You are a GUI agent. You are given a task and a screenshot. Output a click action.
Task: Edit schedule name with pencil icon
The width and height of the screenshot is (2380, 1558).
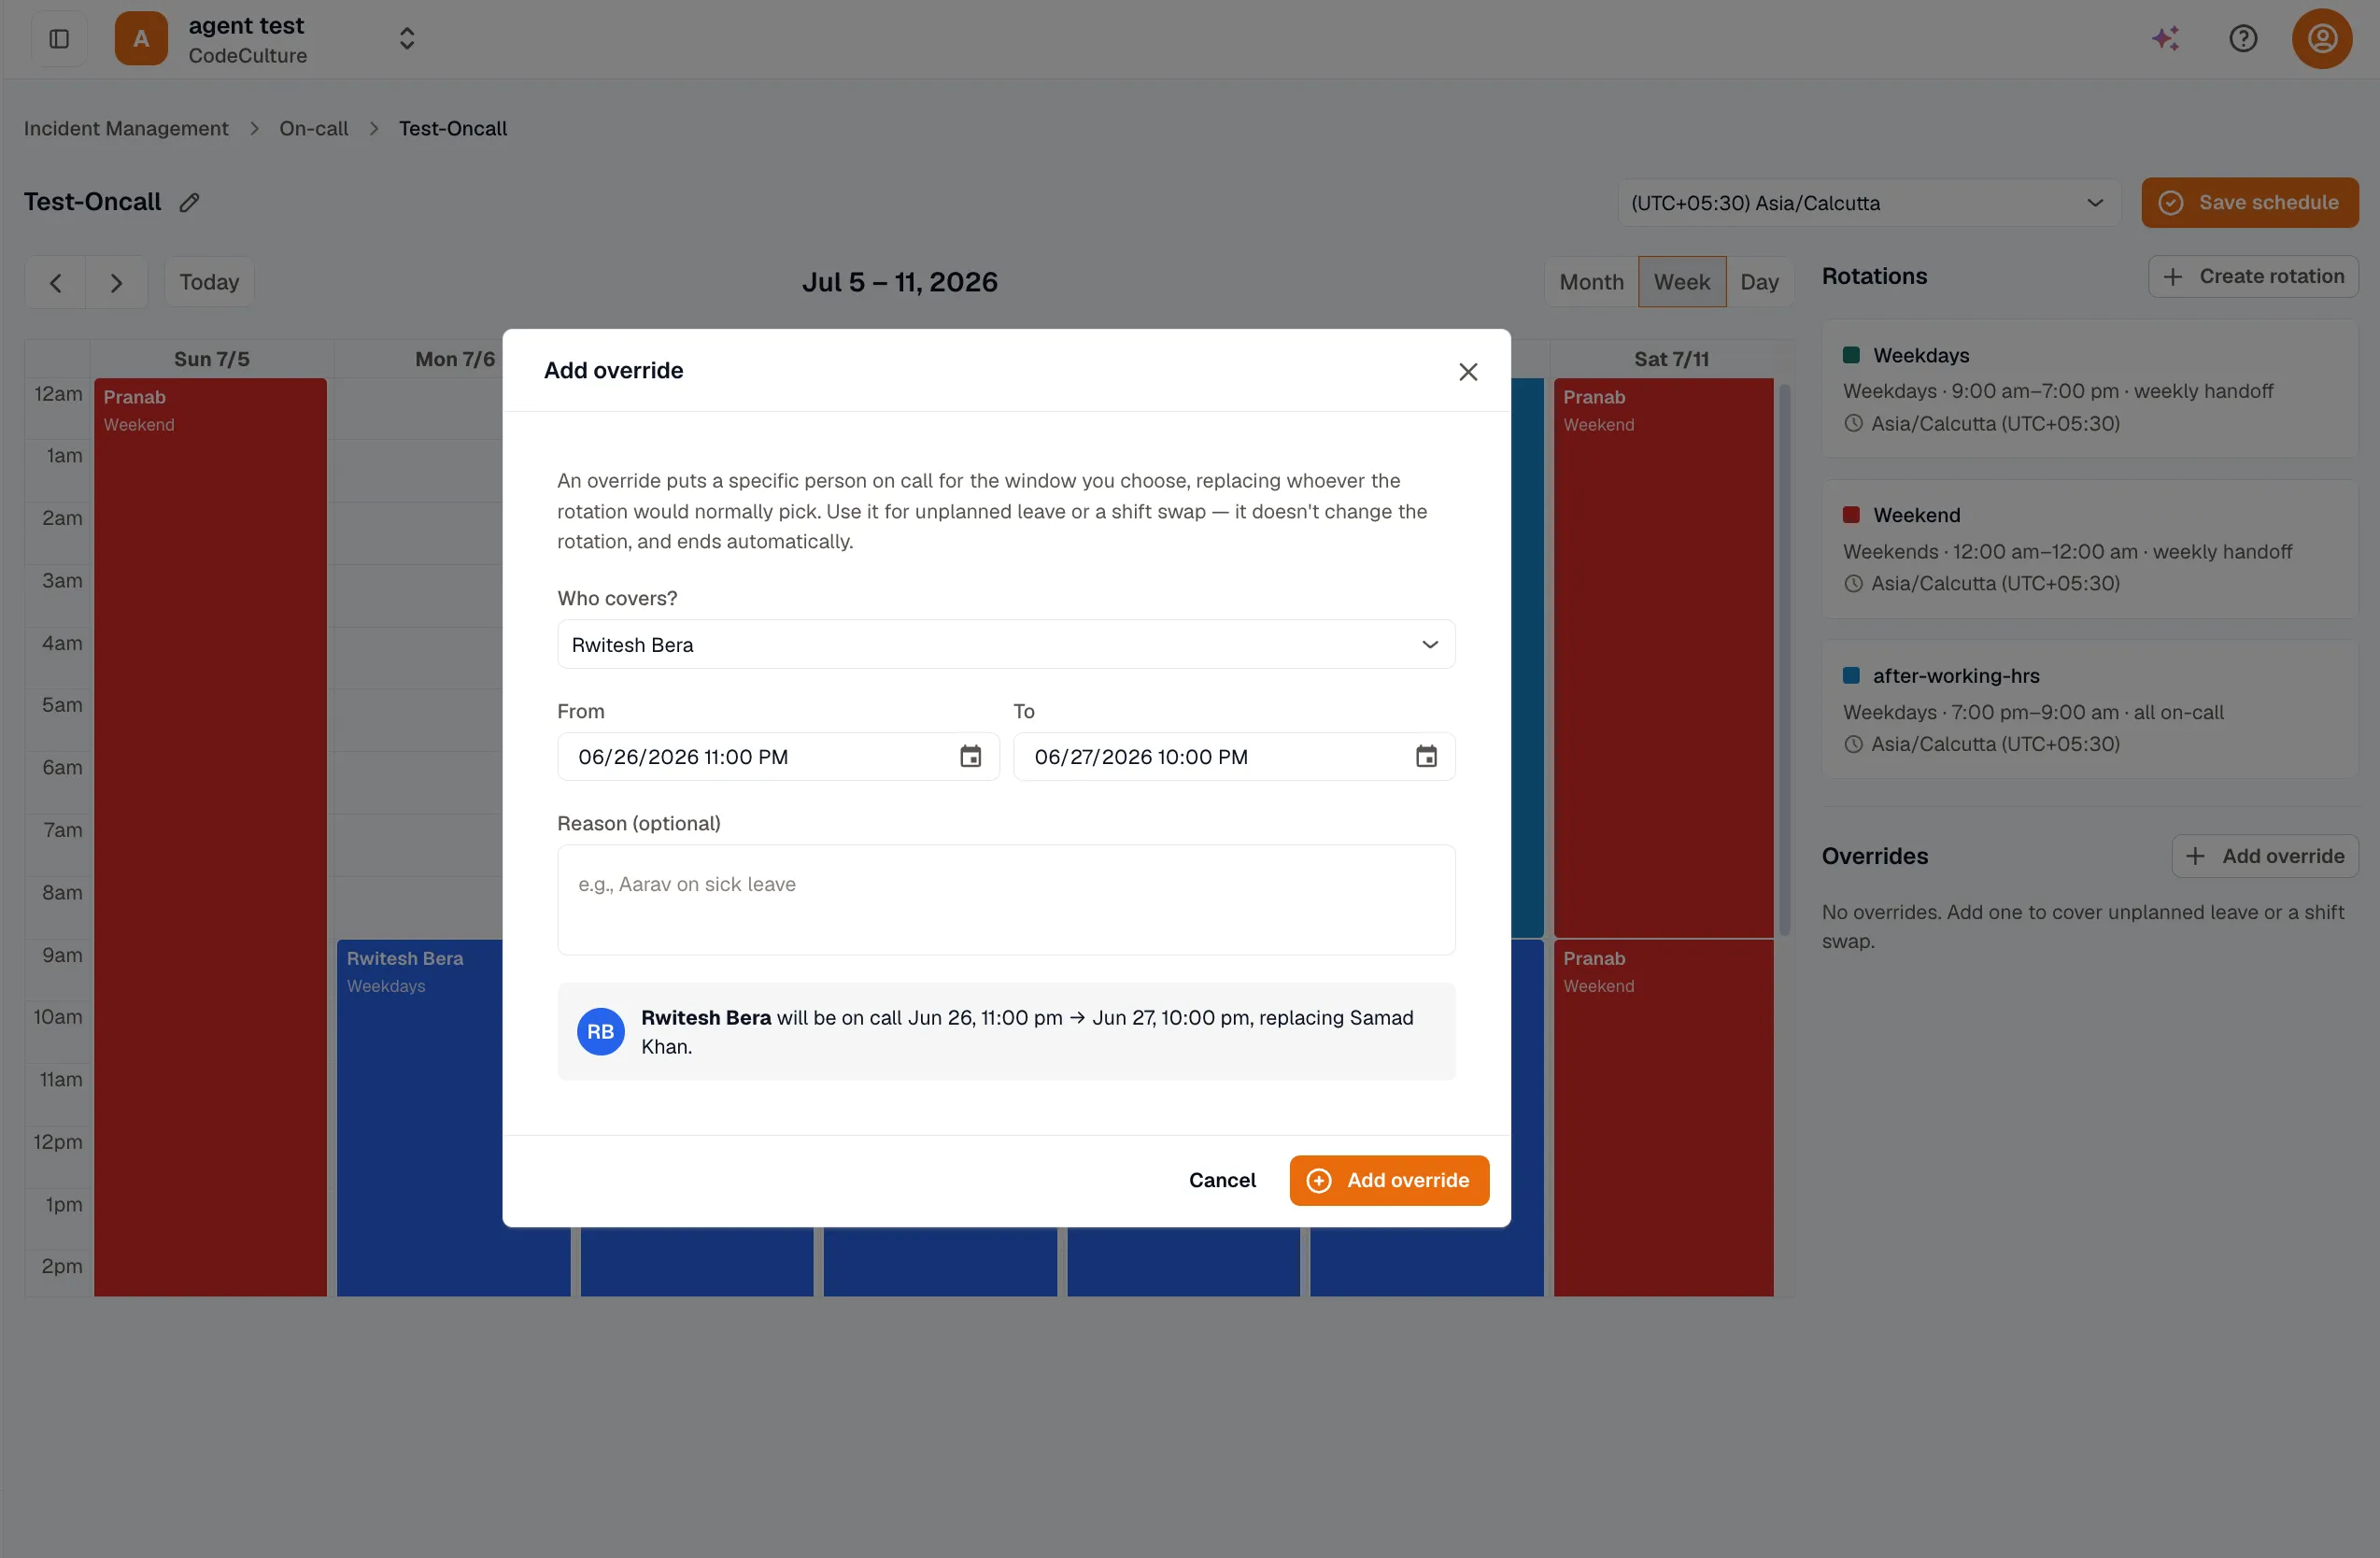tap(189, 202)
